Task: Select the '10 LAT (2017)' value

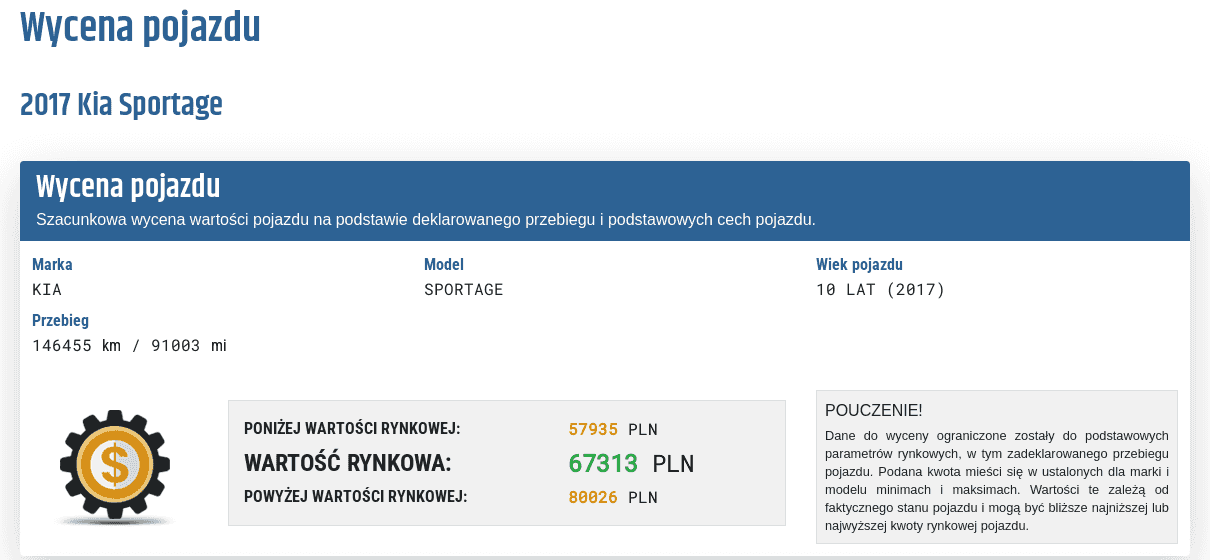Action: pyautogui.click(x=880, y=290)
